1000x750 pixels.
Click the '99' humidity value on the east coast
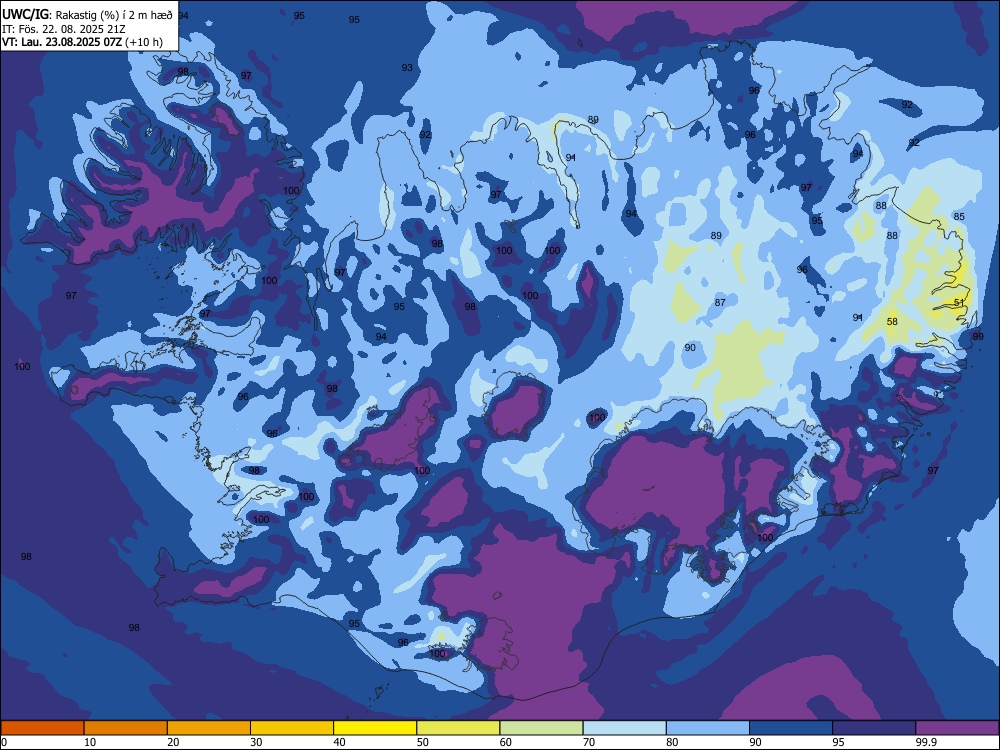coord(978,336)
